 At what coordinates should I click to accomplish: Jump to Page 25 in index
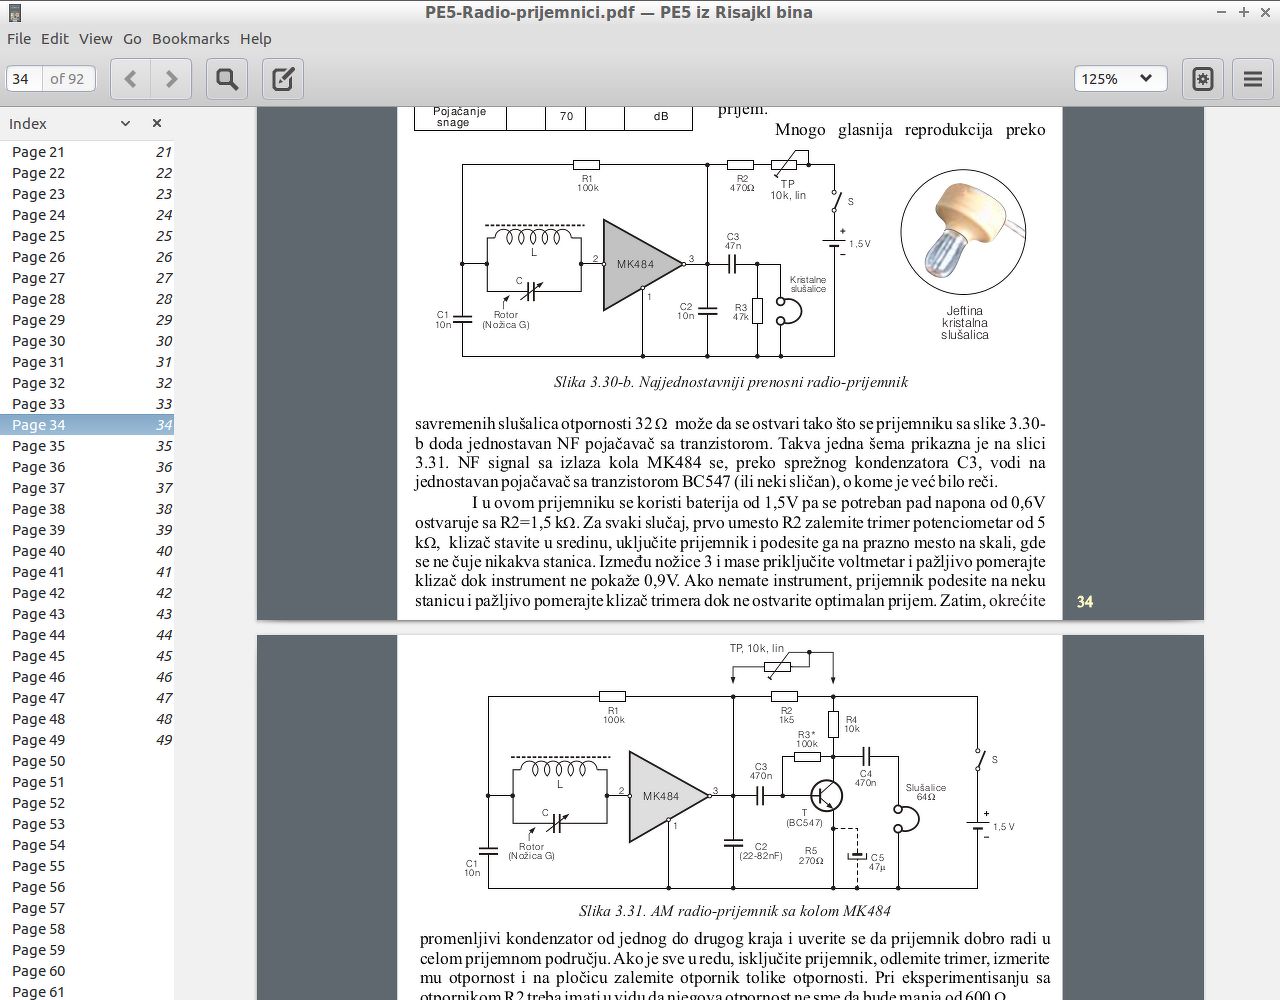pyautogui.click(x=87, y=236)
